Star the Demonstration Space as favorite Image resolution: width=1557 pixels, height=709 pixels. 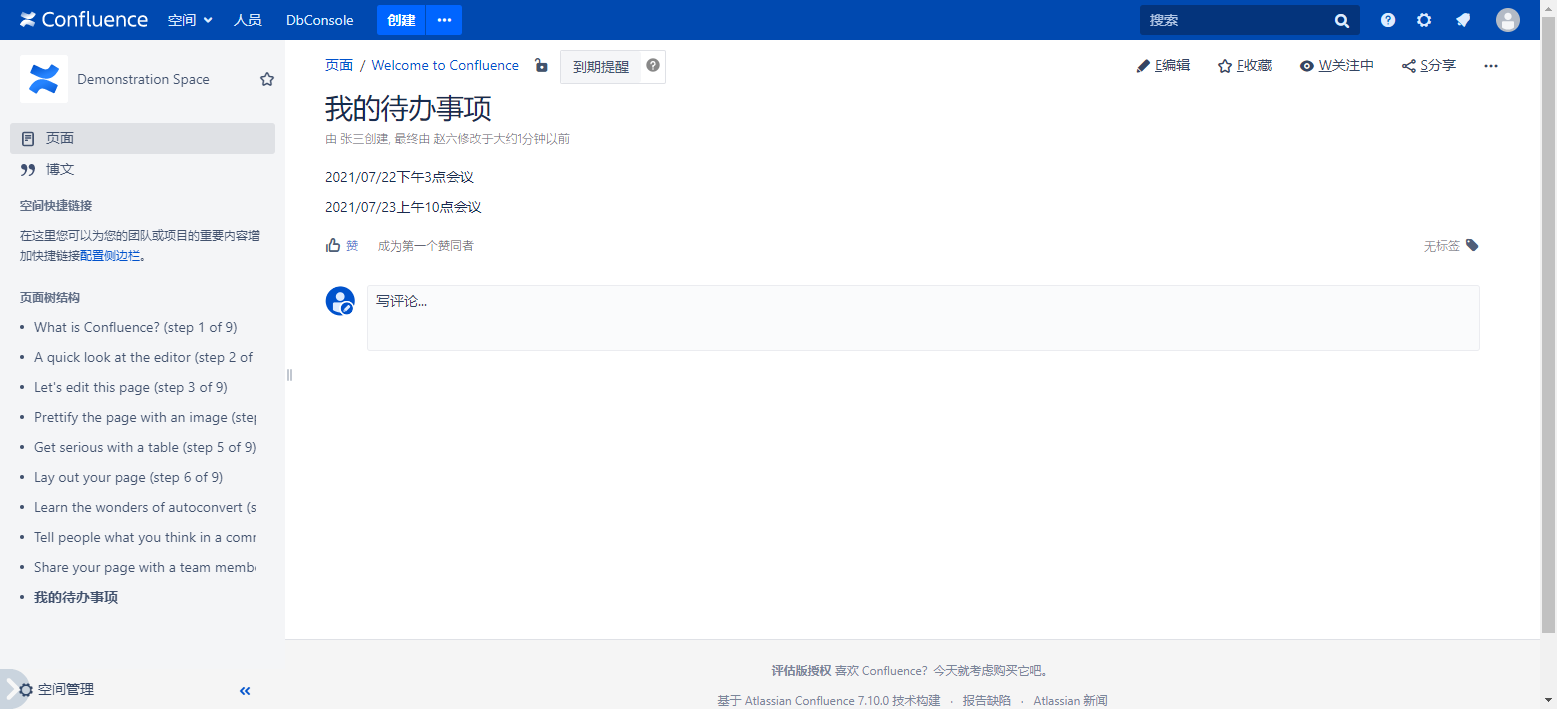pyautogui.click(x=267, y=79)
